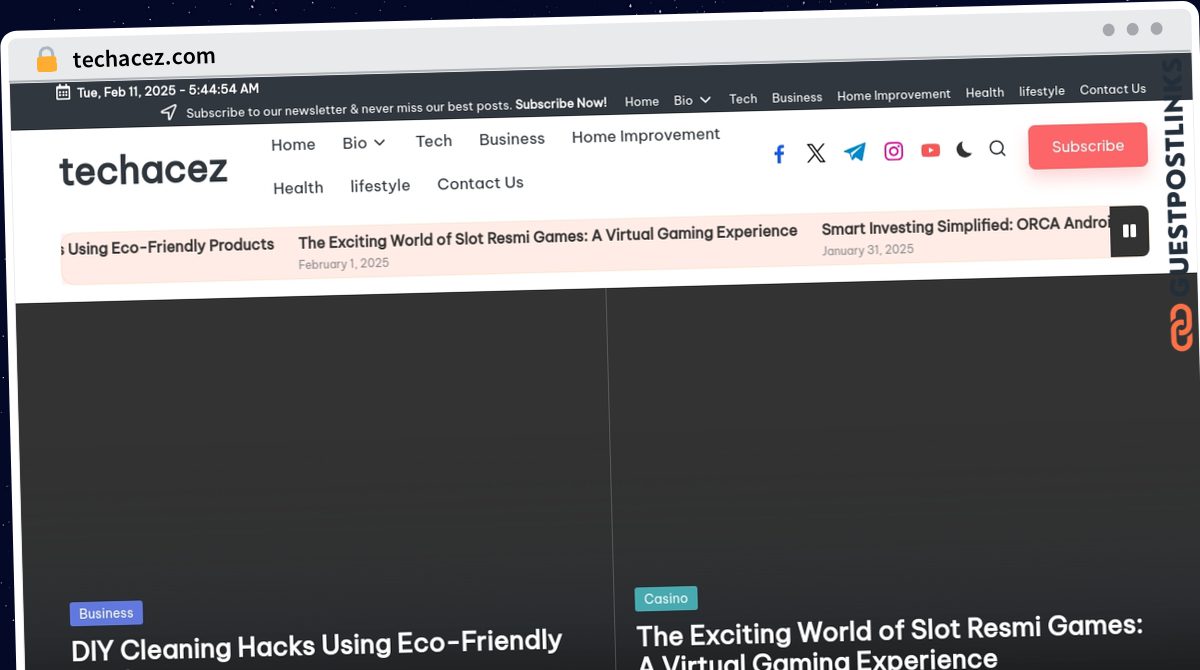Select Contact Us in the main navigation

pos(480,183)
